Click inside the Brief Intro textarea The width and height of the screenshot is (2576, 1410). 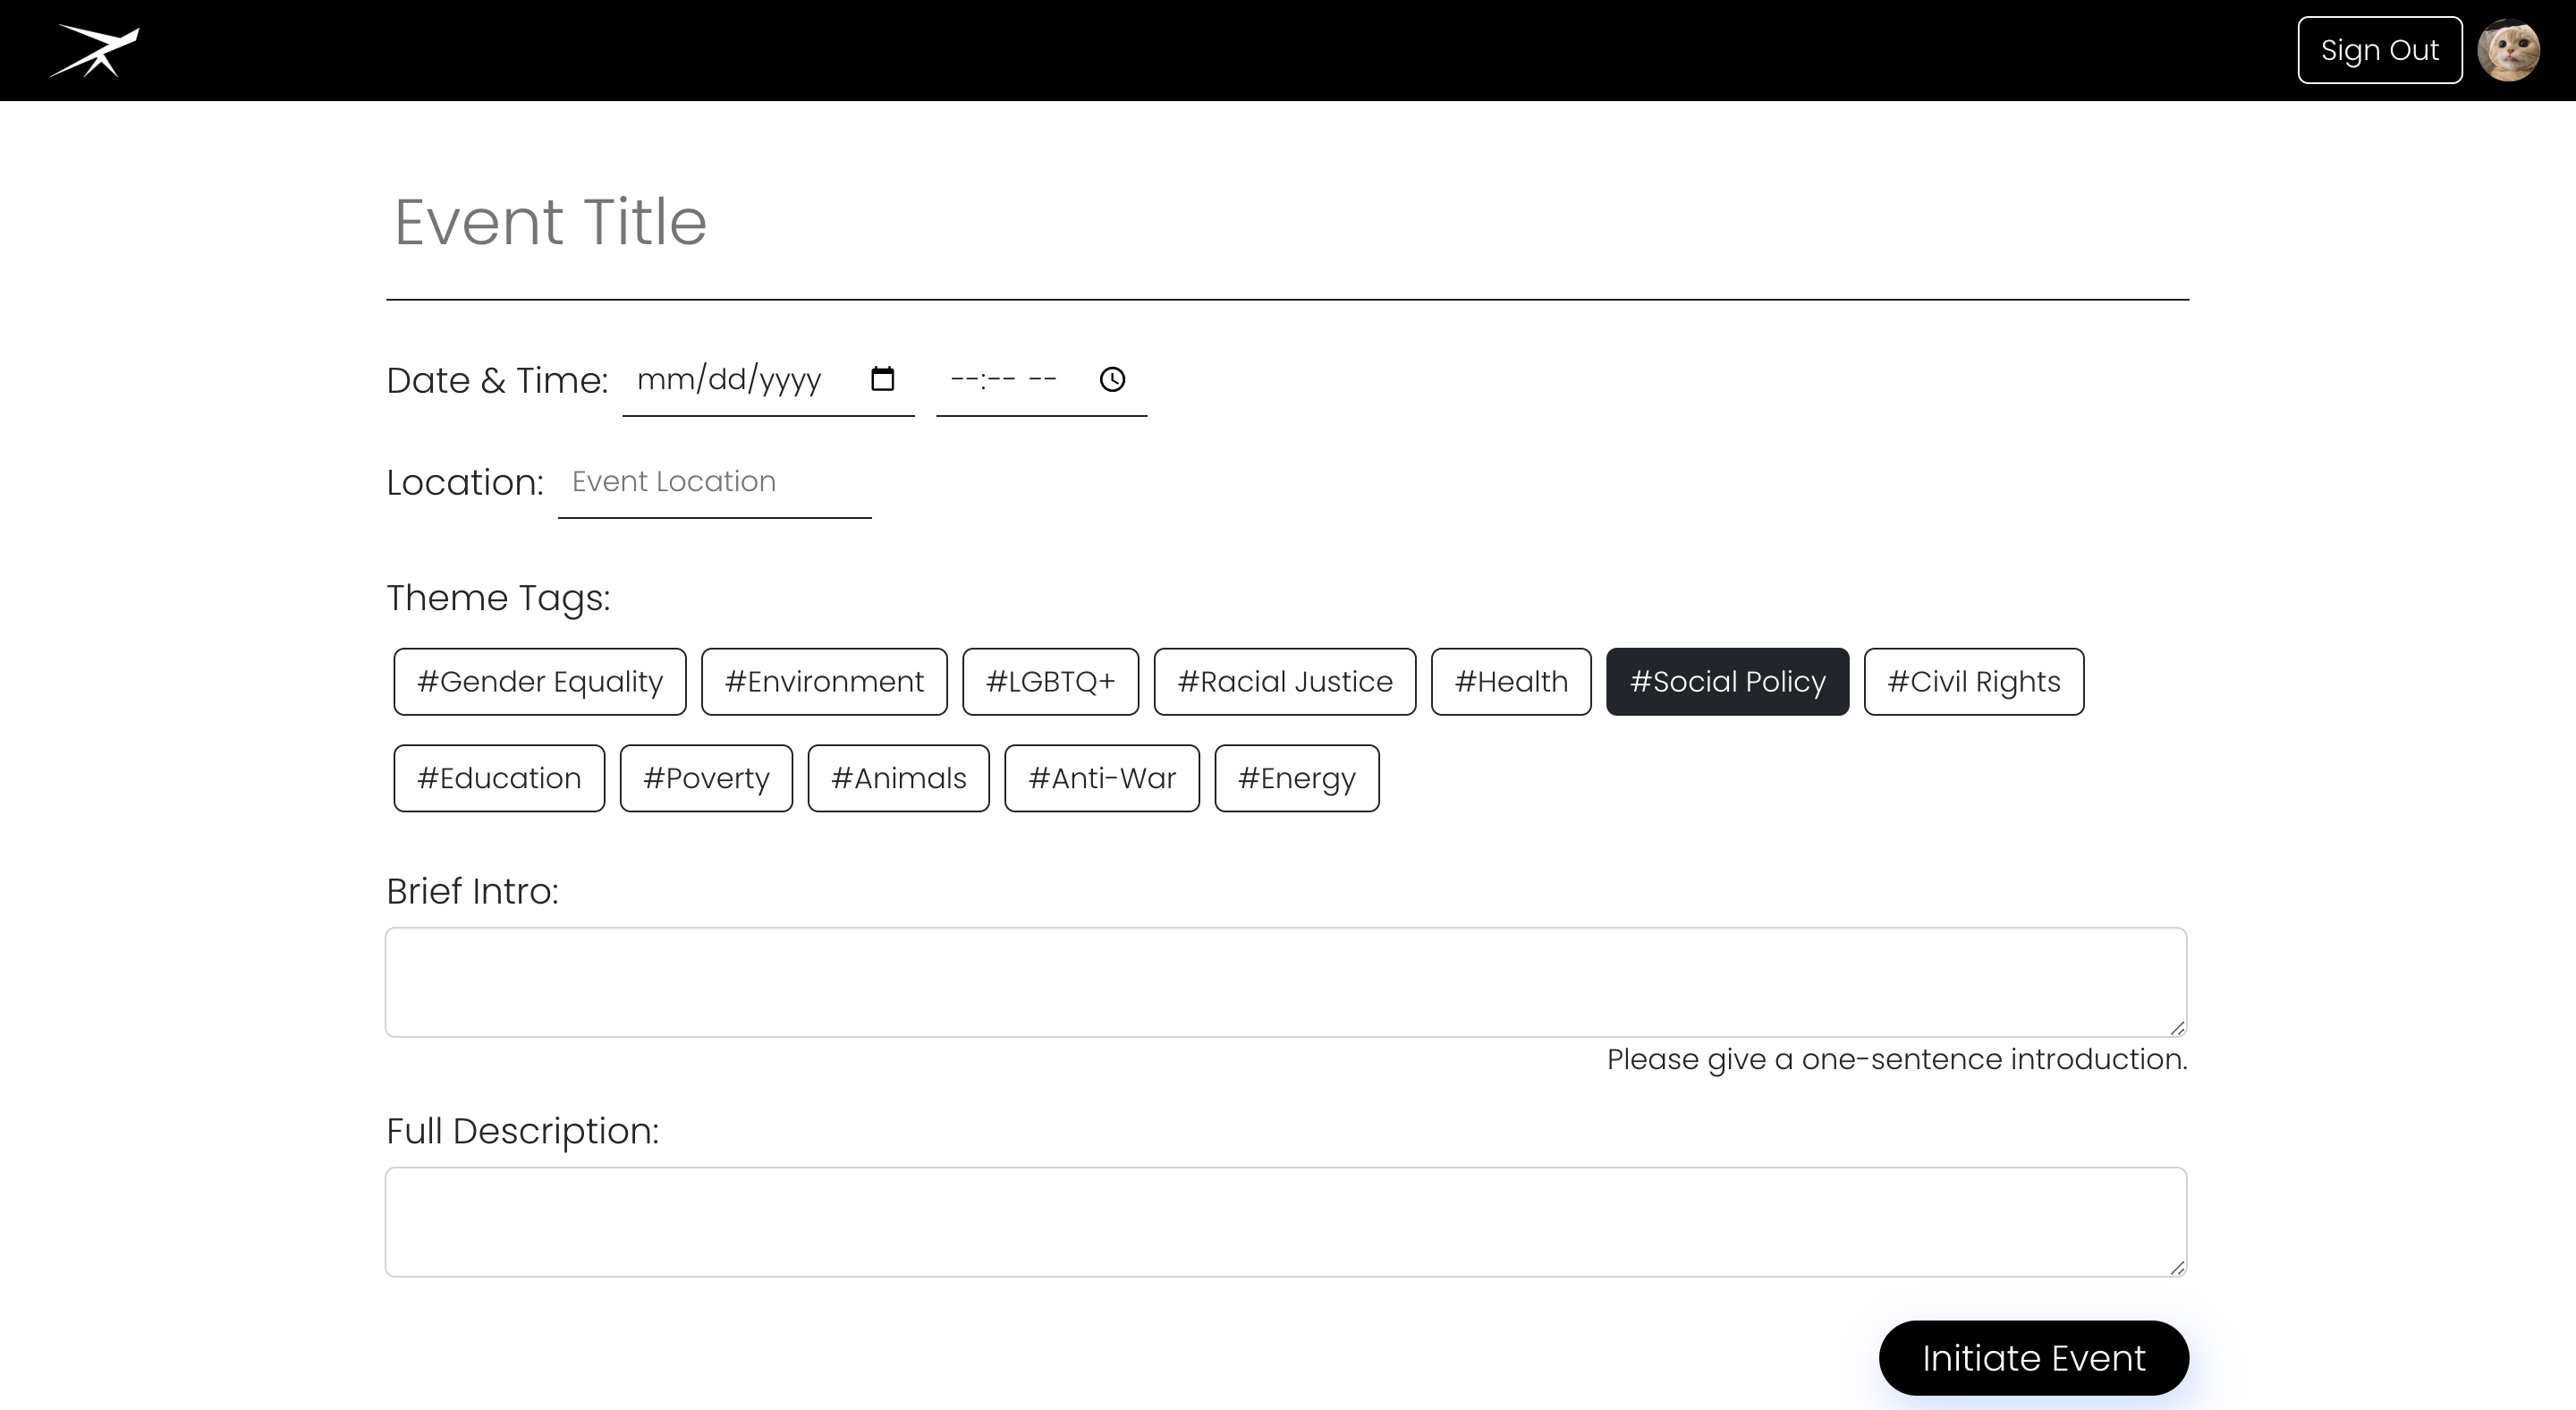(1286, 982)
